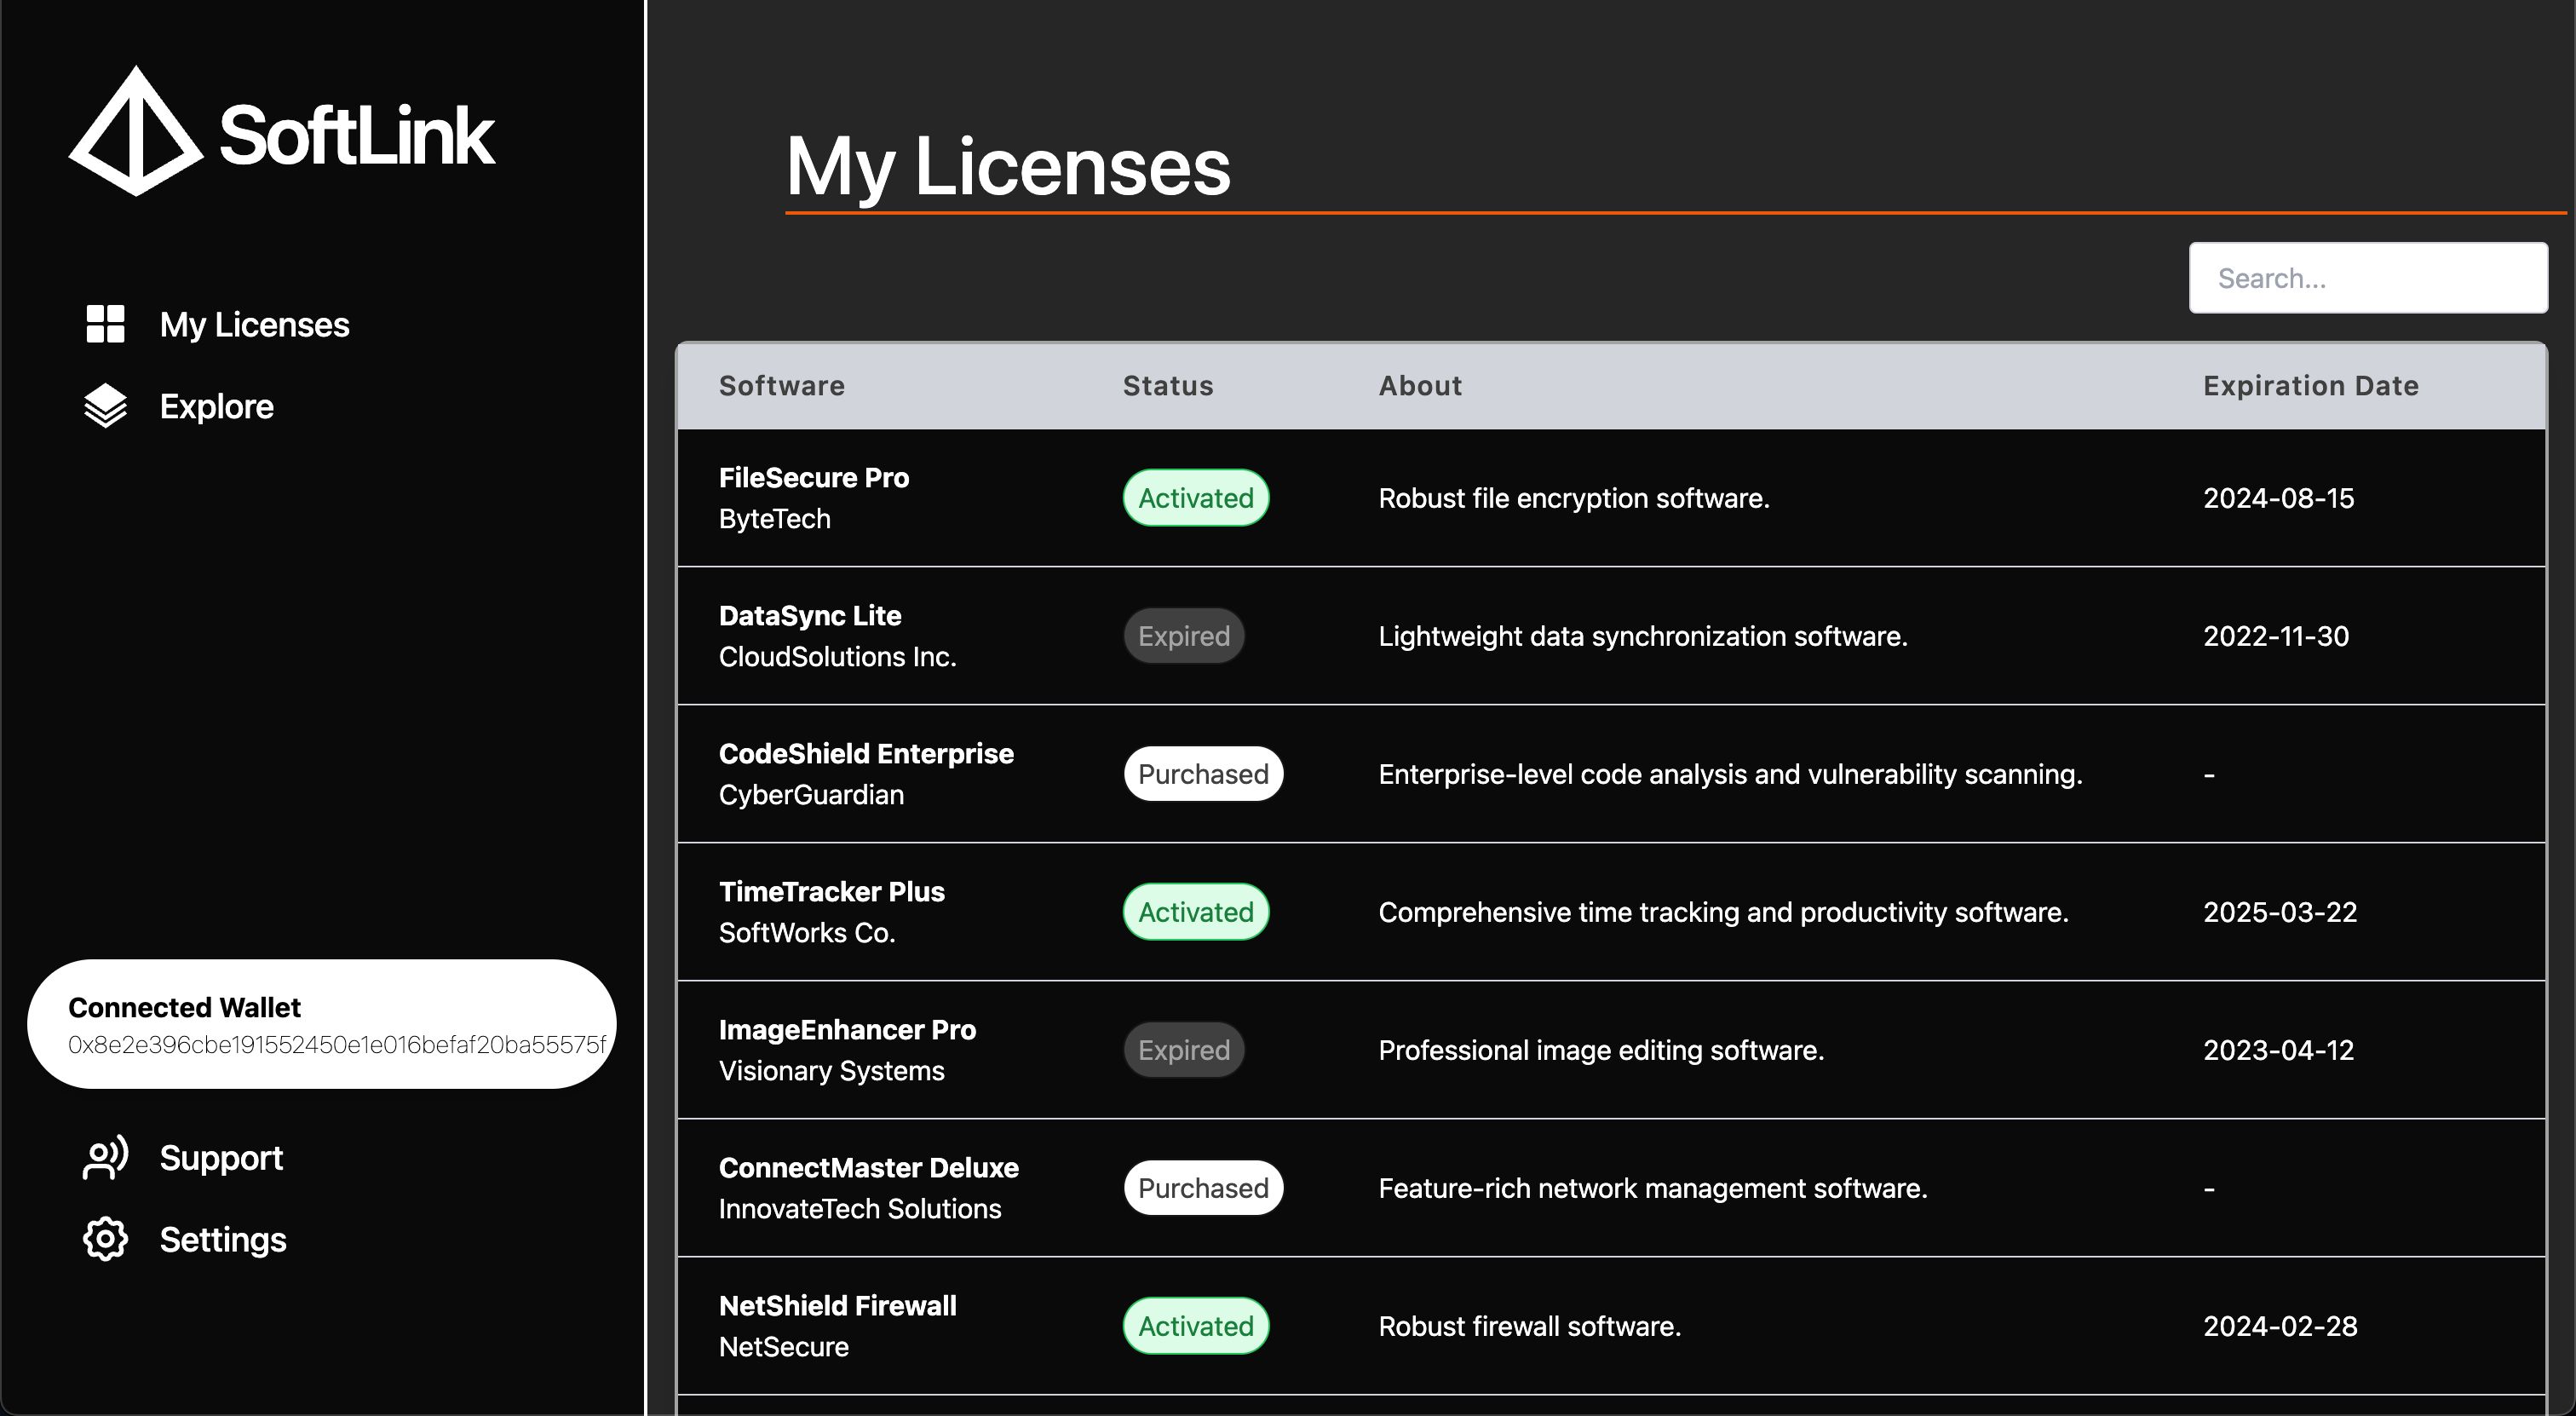Screen dimensions: 2576x1416
Task: Click the Explore layers icon
Action: 105,406
